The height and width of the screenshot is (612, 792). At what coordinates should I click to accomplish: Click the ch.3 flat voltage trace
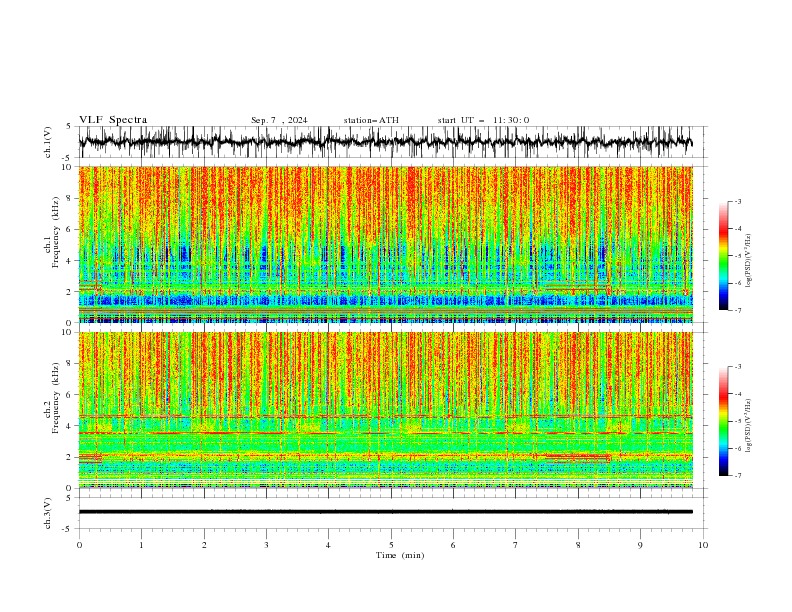tap(386, 512)
